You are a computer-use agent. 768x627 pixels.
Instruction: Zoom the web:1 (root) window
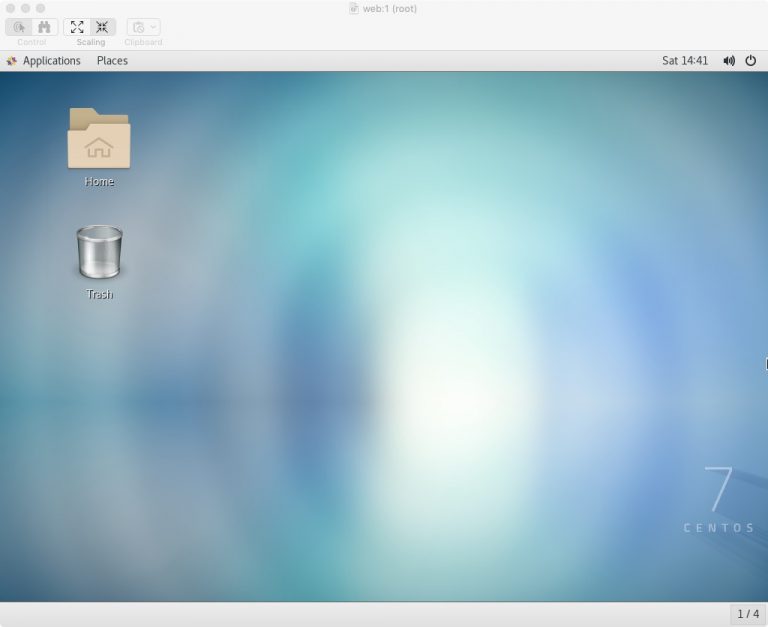[x=41, y=8]
